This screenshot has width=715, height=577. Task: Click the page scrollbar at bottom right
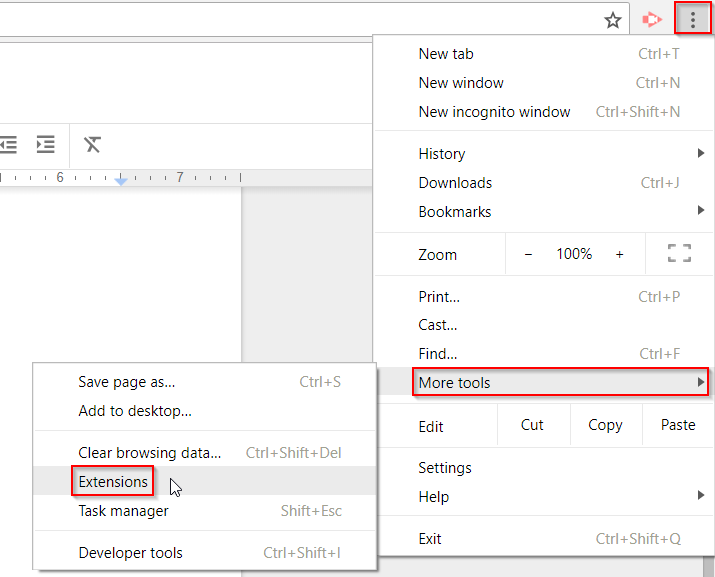(x=709, y=567)
